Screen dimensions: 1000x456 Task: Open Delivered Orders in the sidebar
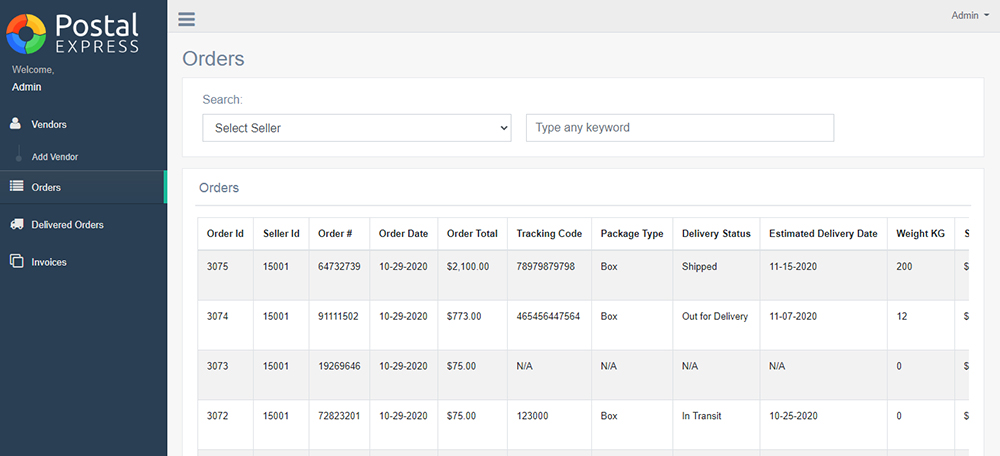68,225
